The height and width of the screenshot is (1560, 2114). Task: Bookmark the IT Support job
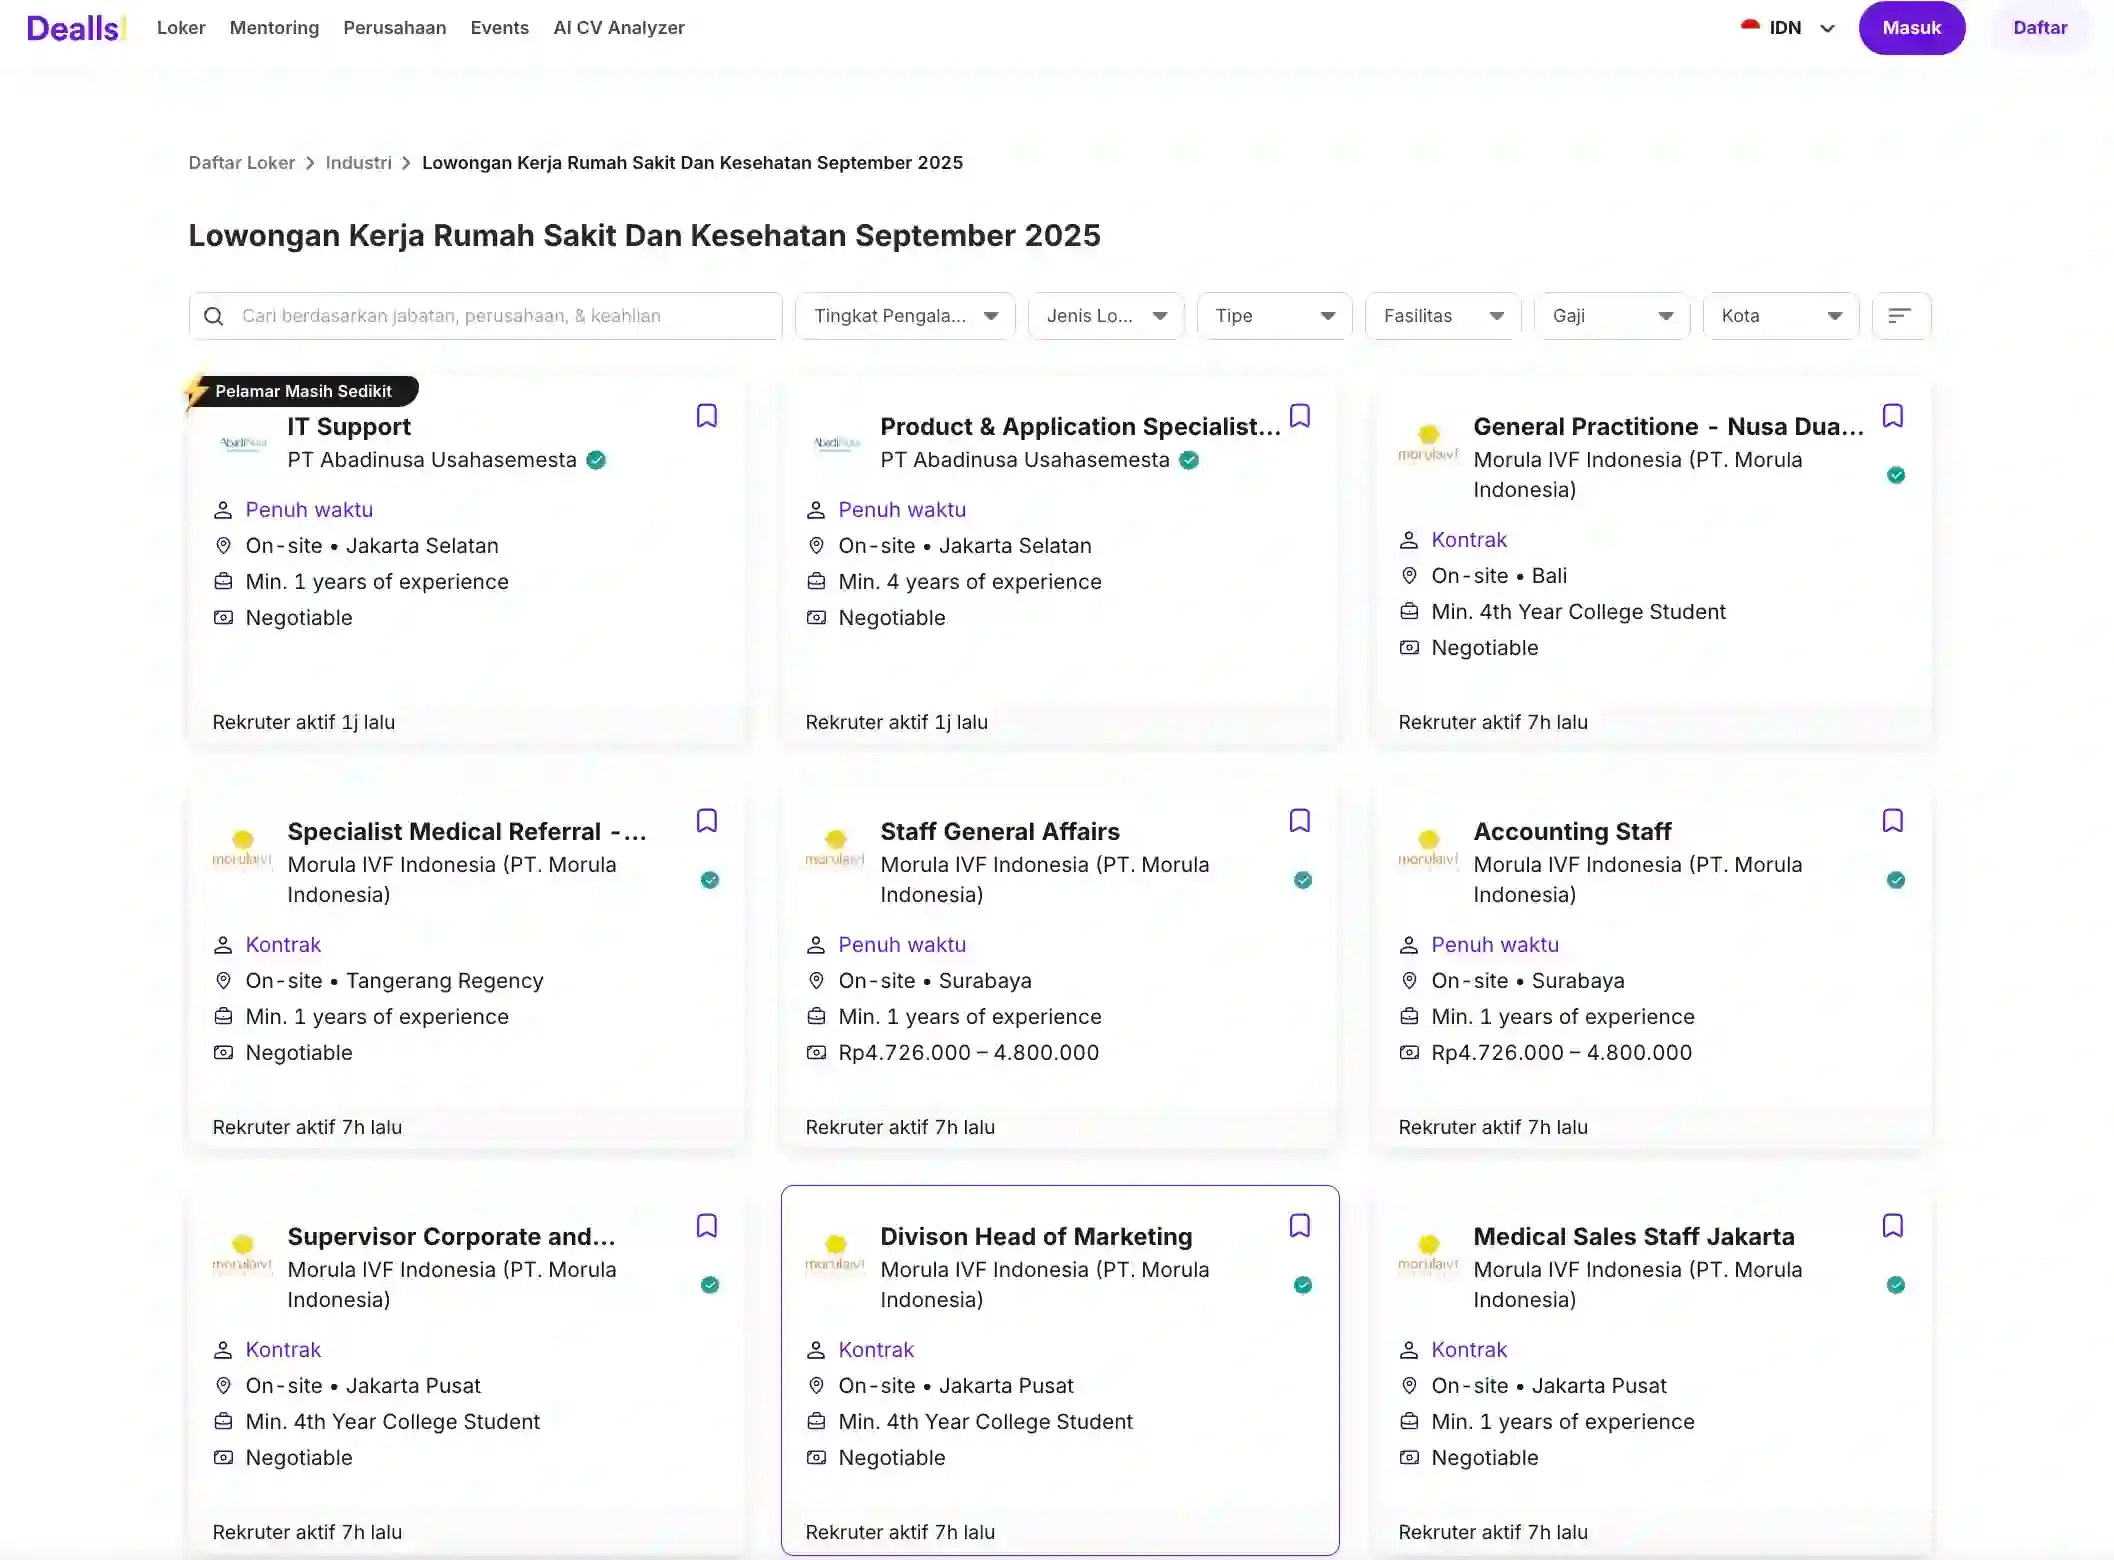(x=706, y=416)
